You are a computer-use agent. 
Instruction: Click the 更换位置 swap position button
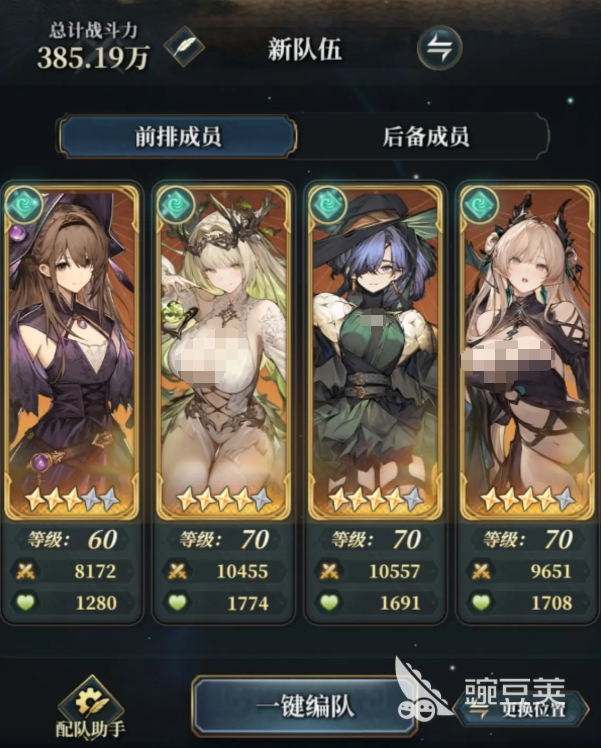click(x=522, y=709)
